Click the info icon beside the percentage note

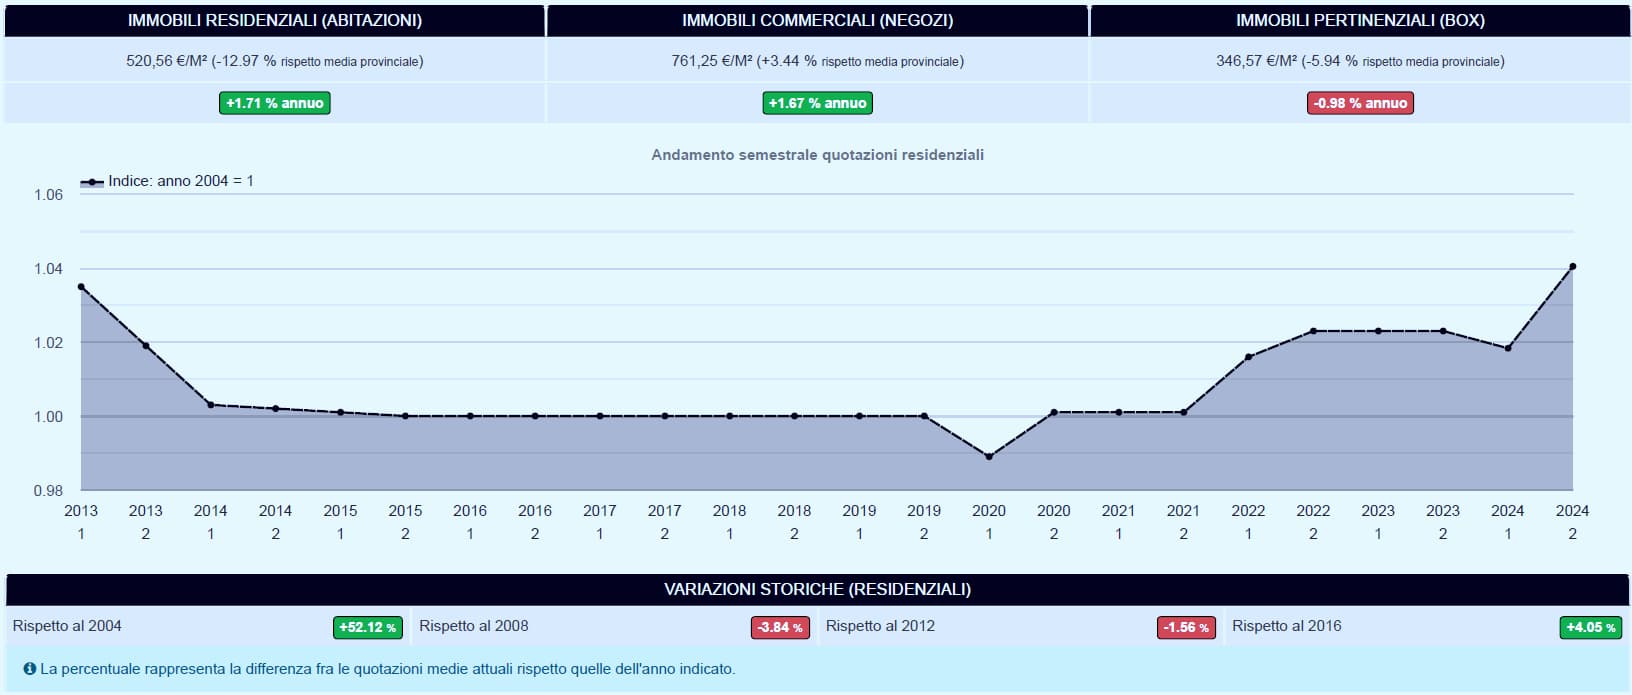(29, 669)
